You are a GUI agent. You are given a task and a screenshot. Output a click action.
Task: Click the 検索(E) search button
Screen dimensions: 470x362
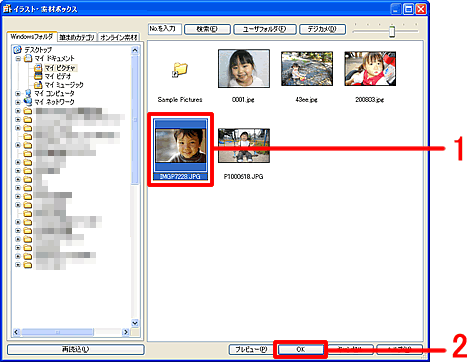click(x=207, y=29)
